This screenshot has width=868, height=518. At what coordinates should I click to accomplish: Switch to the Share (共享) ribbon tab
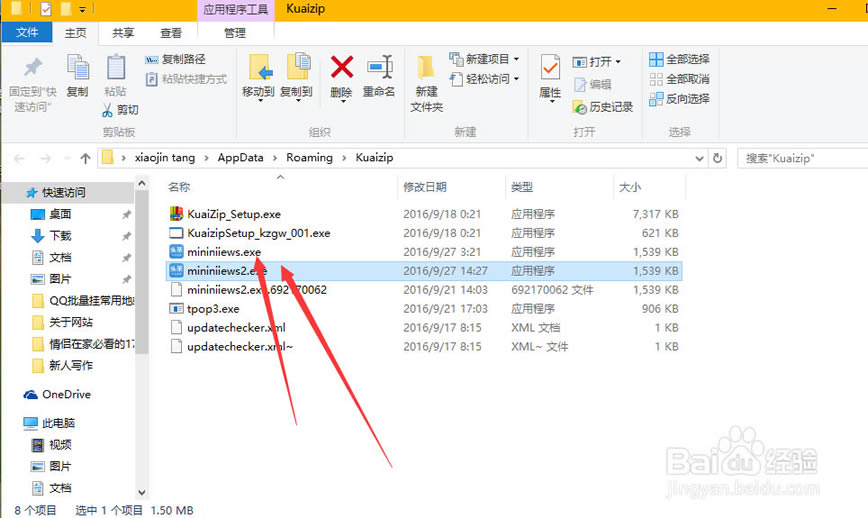coord(123,33)
